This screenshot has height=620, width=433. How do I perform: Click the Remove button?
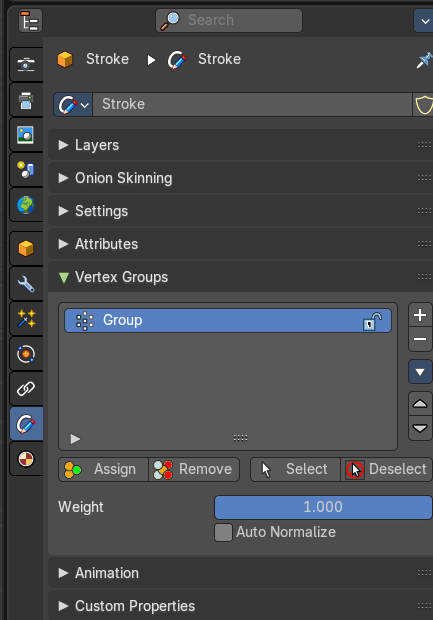pos(194,469)
